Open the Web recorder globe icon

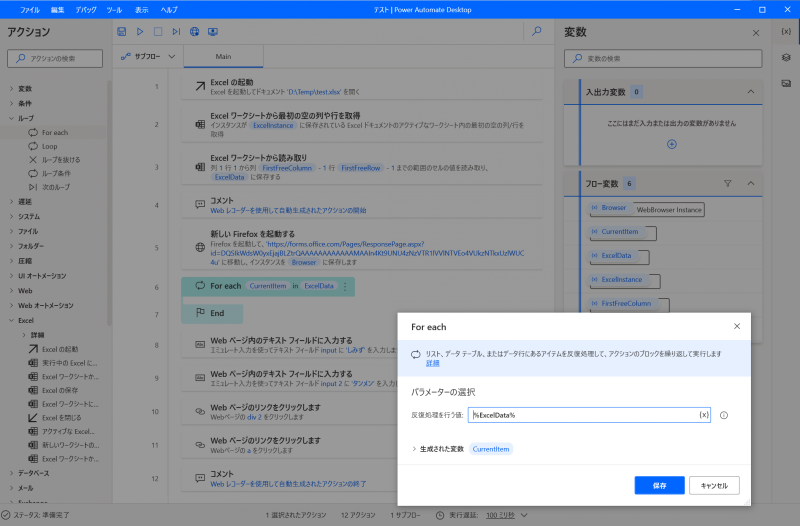[194, 32]
